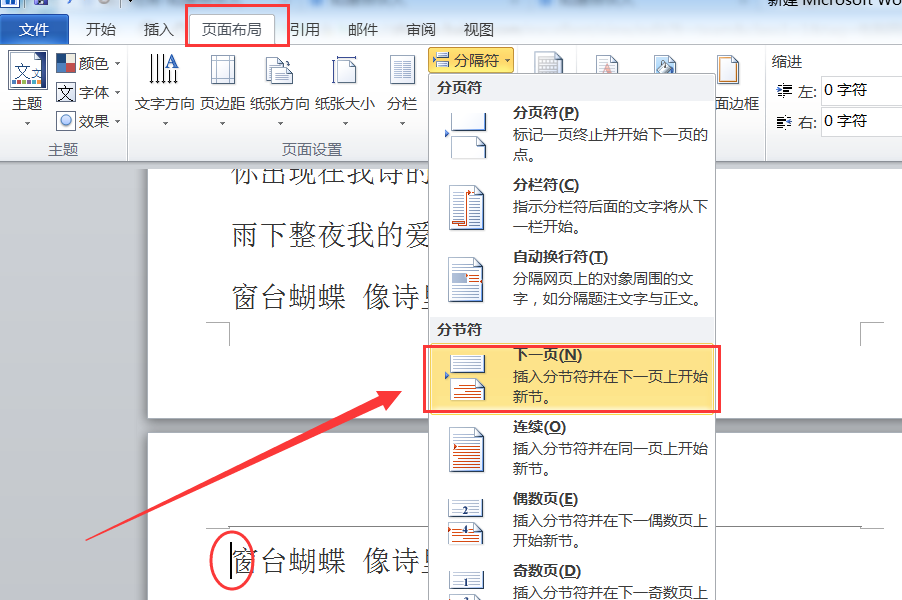Viewport: 902px width, 600px height.
Task: Switch to the 视图 tab
Action: click(x=478, y=29)
